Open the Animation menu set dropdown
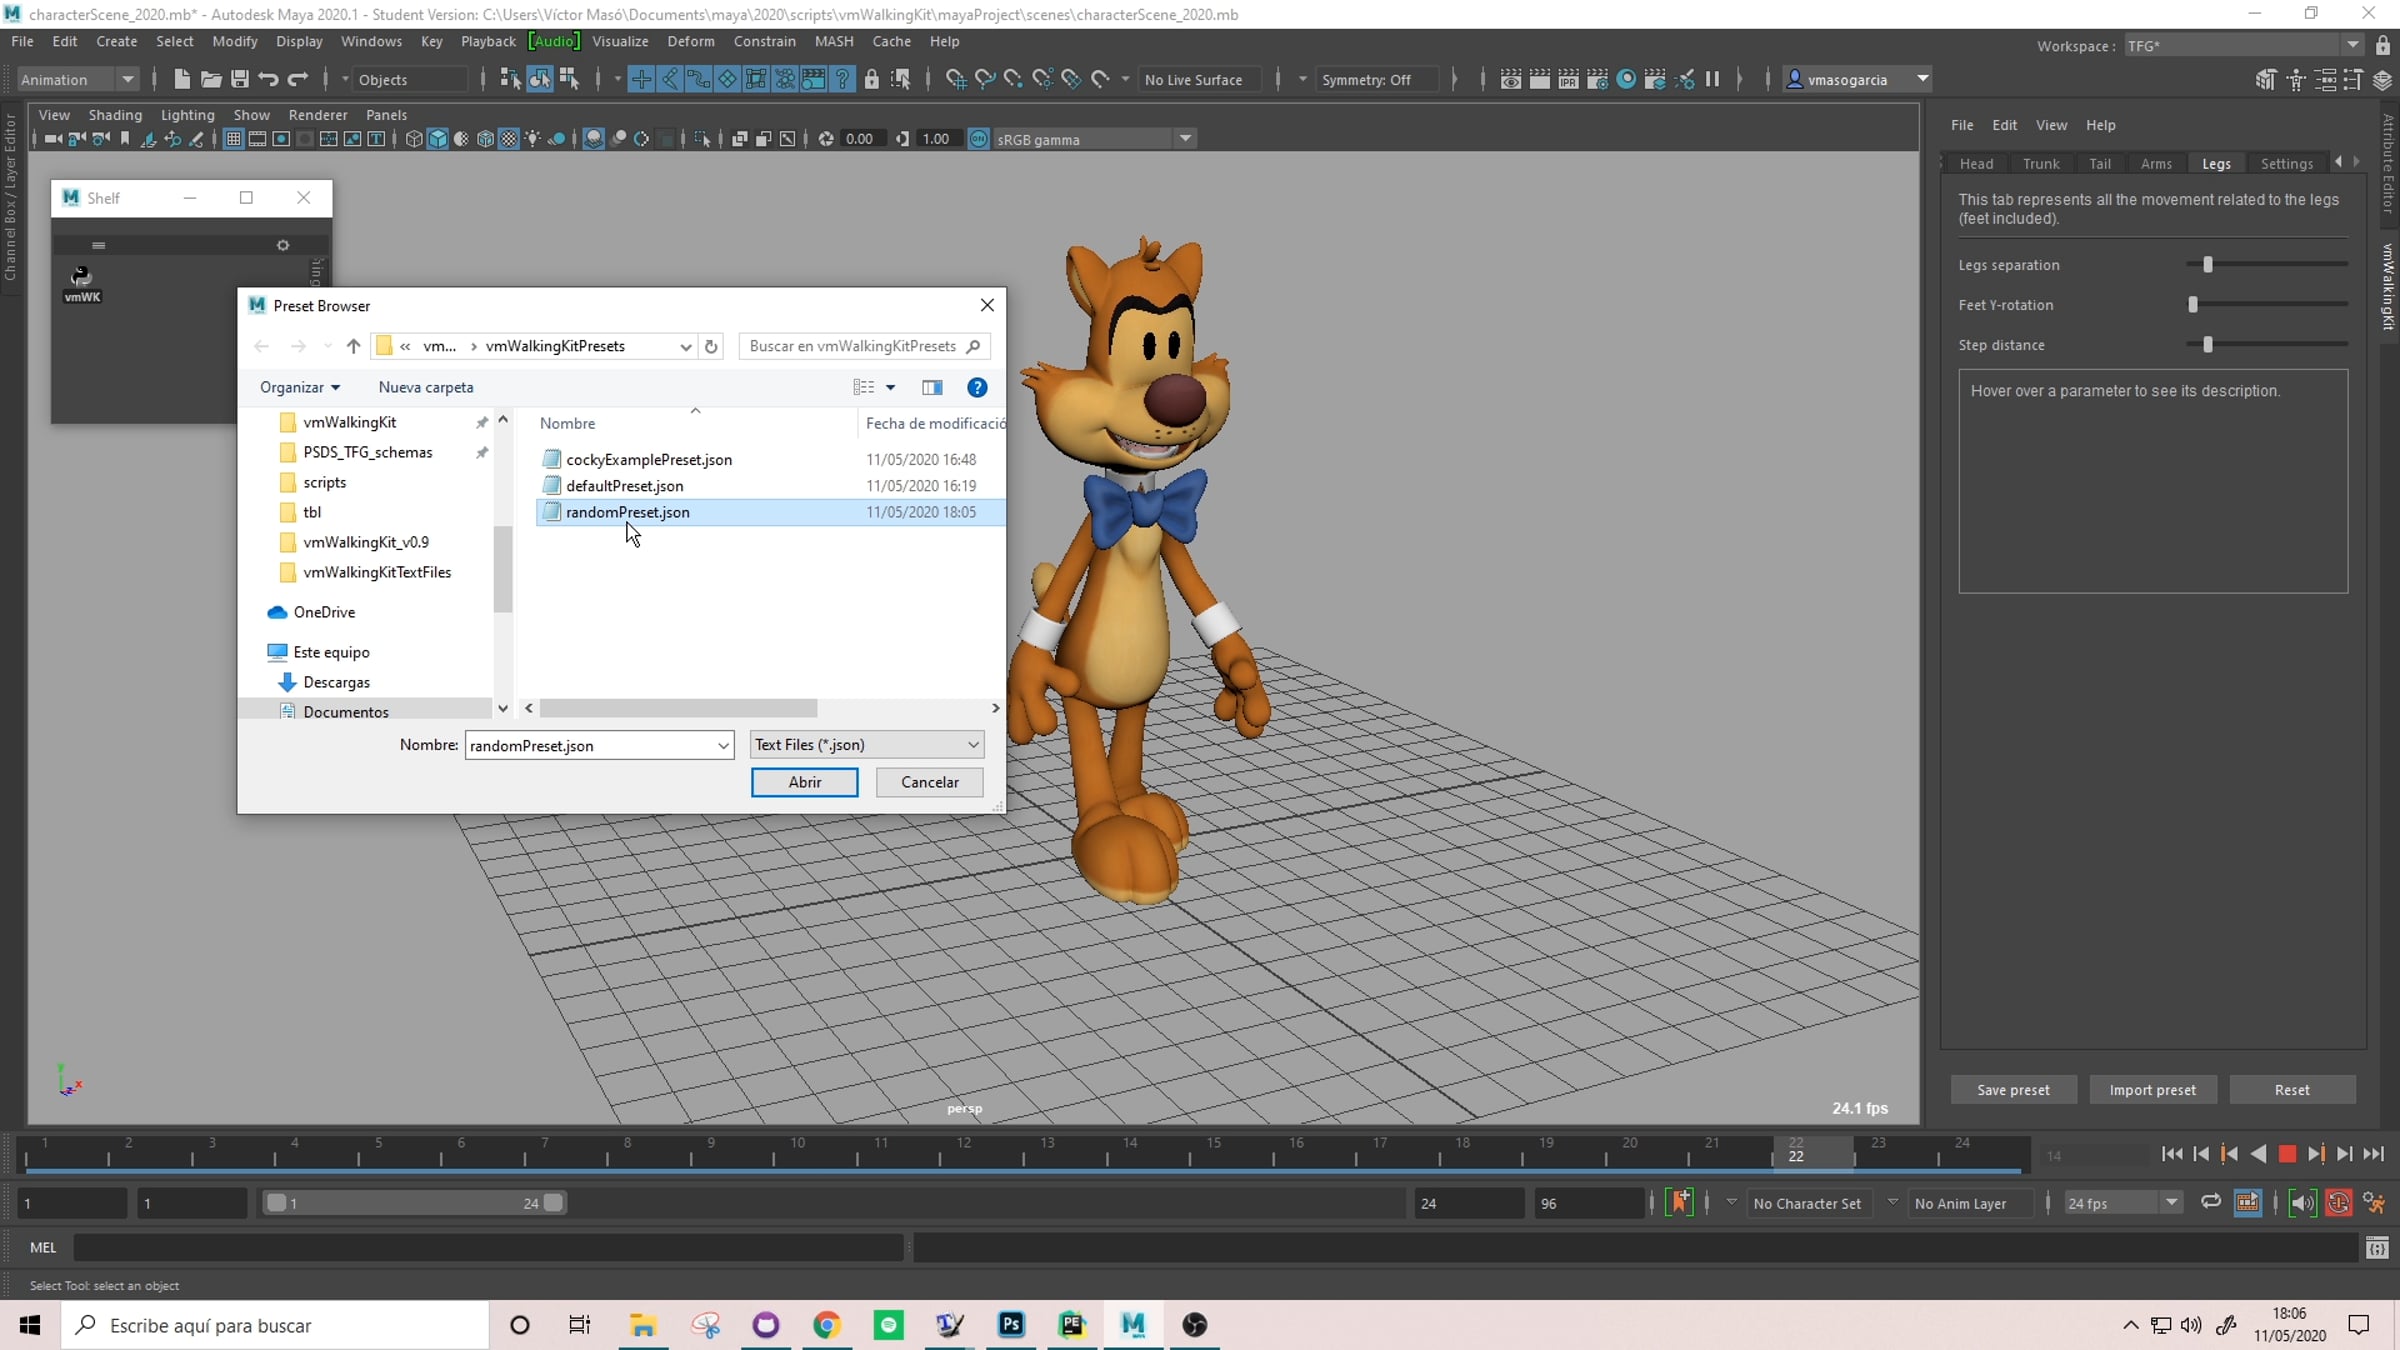The height and width of the screenshot is (1350, 2400). [77, 79]
